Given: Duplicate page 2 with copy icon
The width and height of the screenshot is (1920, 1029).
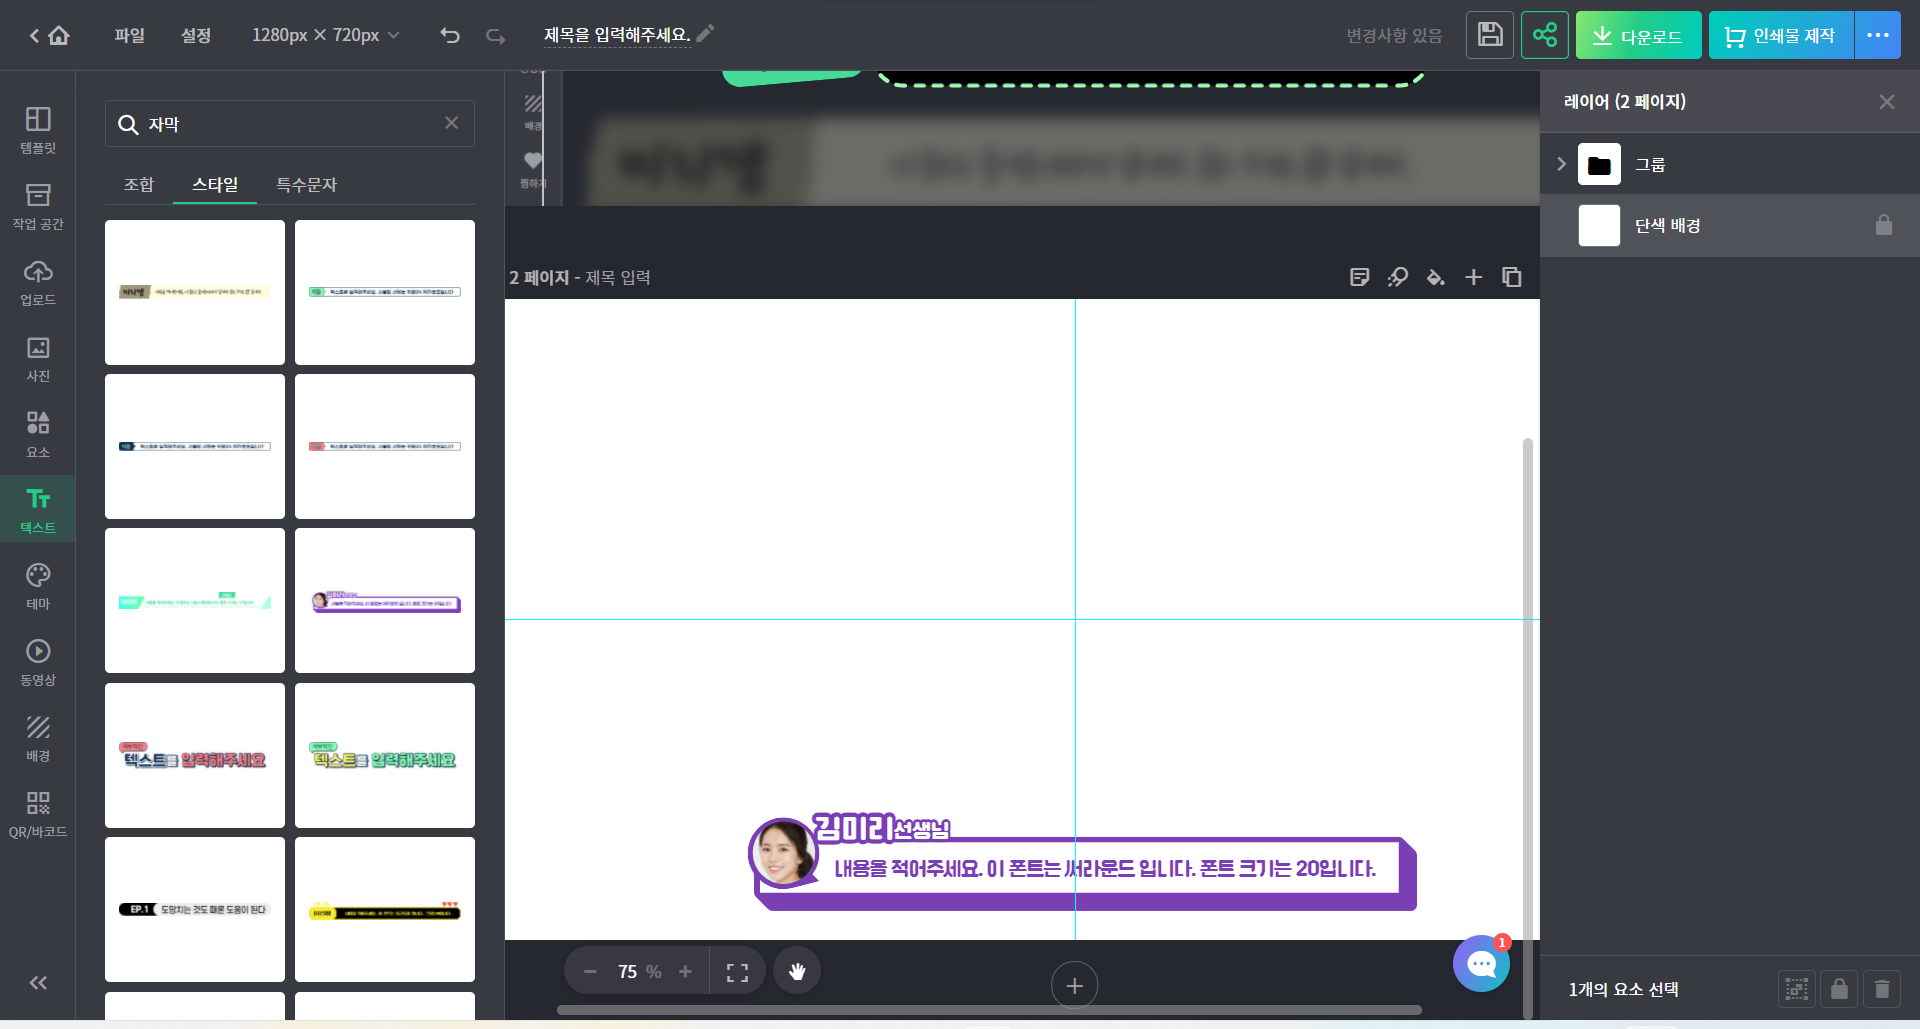Looking at the screenshot, I should pos(1512,277).
